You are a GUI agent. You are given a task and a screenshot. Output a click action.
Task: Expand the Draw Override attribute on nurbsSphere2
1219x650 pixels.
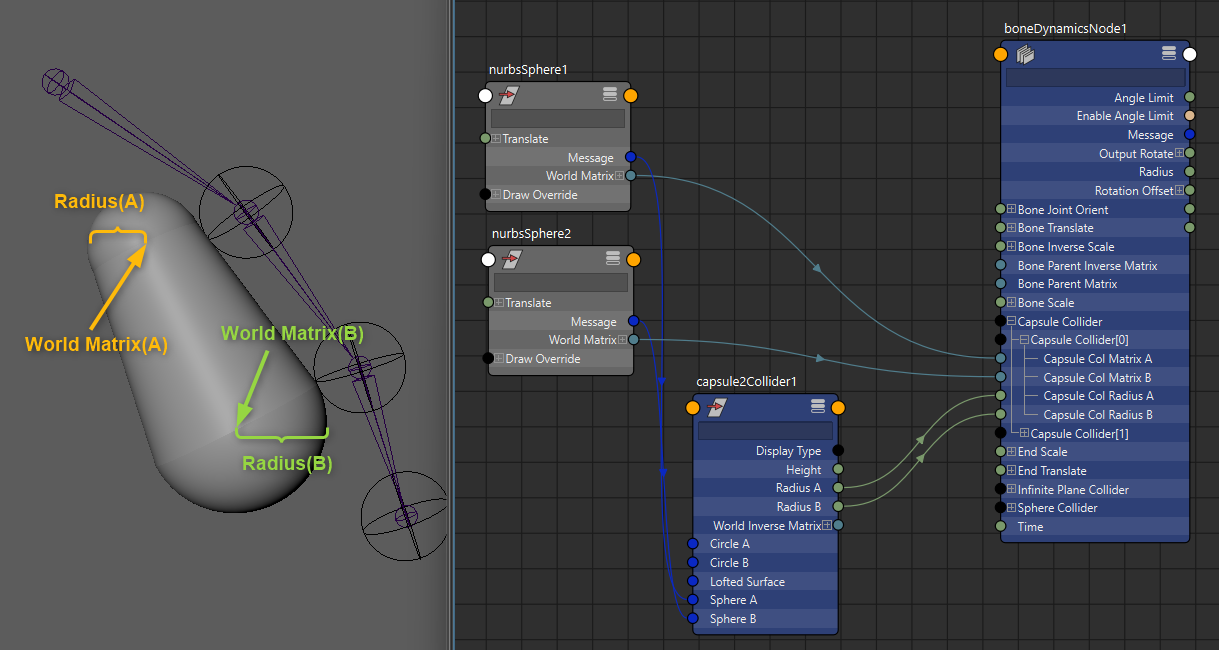(497, 358)
